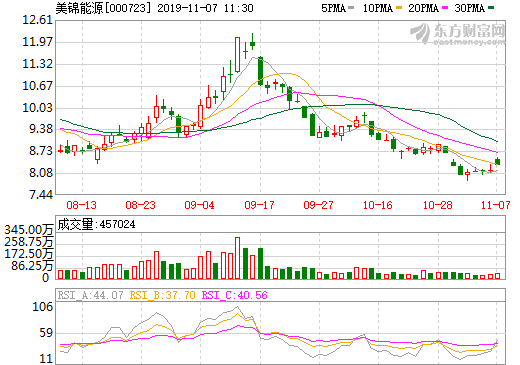Select the 11-07 date axis label
The height and width of the screenshot is (365, 520).
pos(496,205)
